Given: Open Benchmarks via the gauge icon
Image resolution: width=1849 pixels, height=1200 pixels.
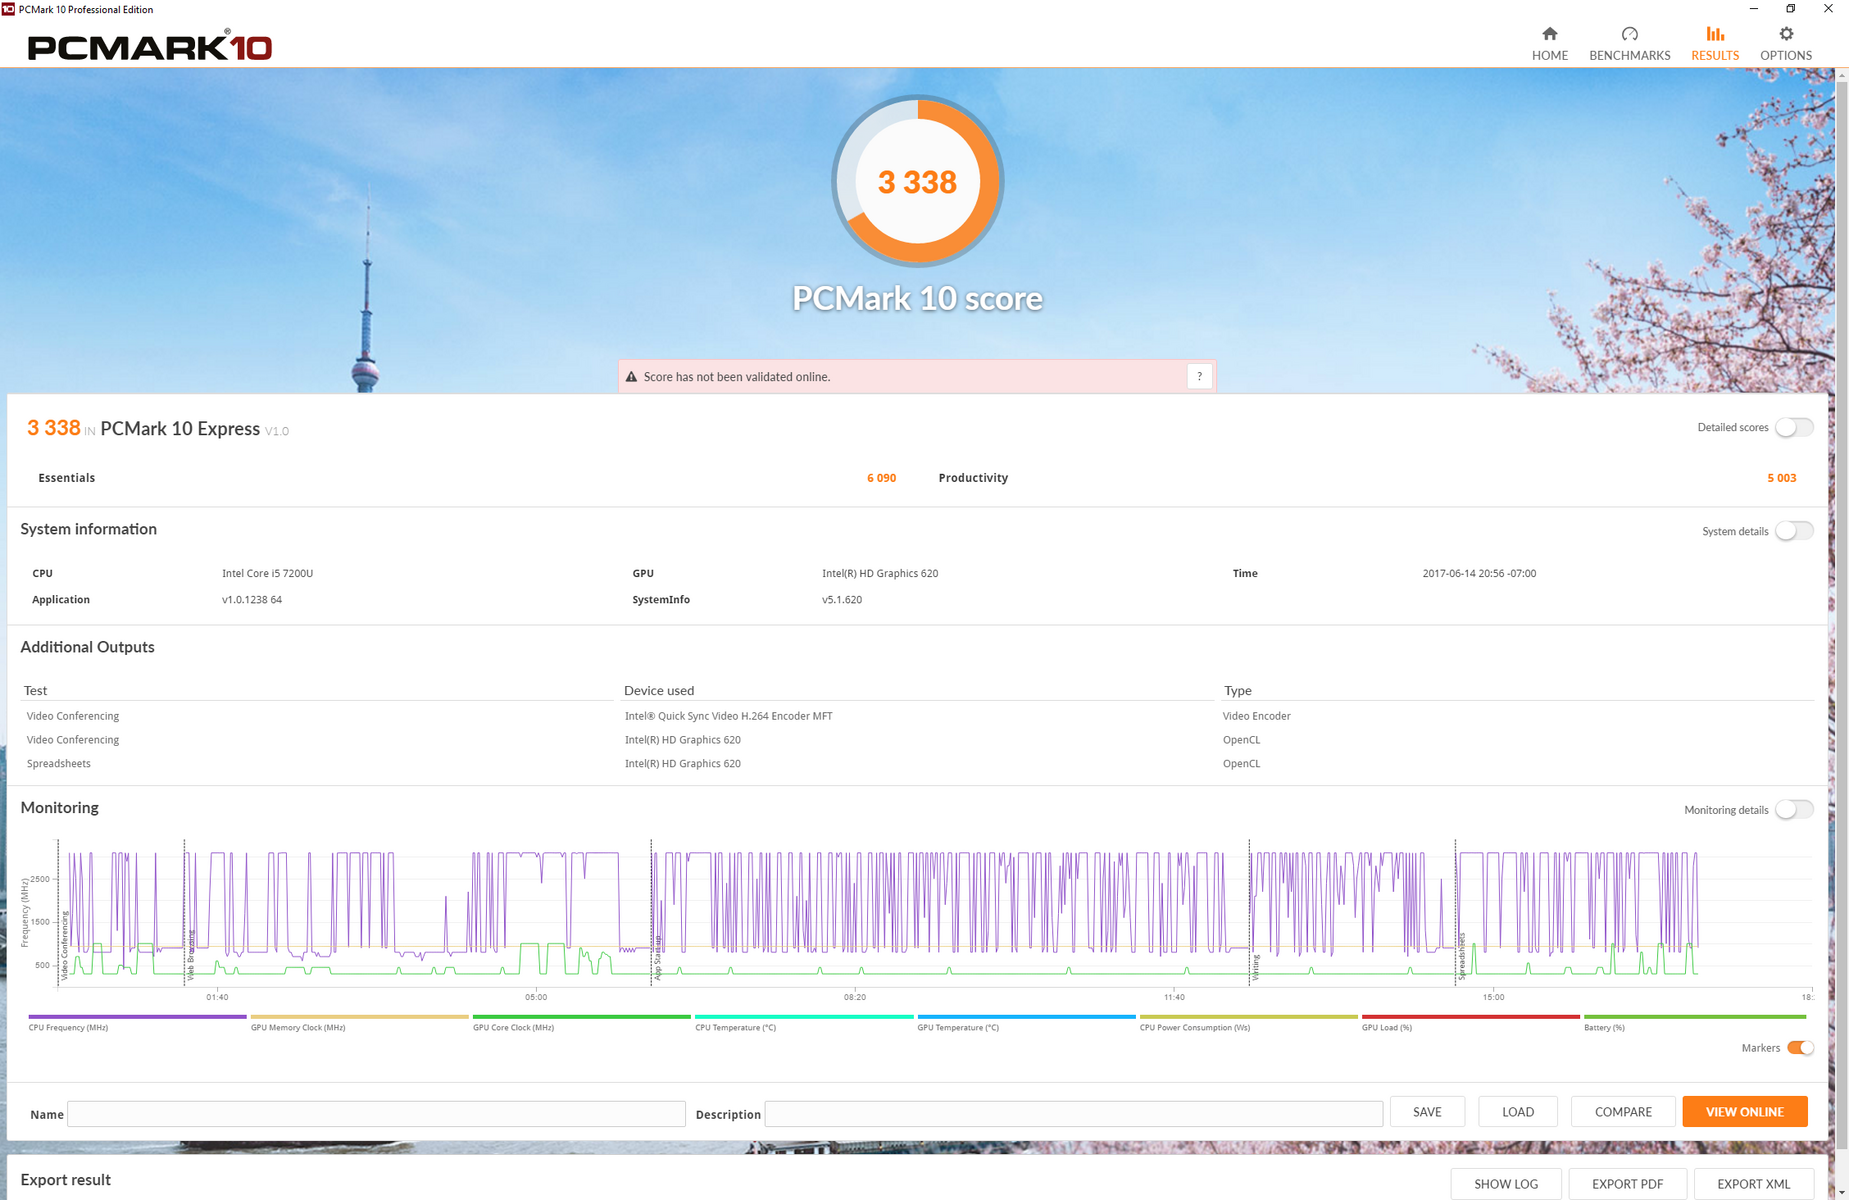Looking at the screenshot, I should (x=1629, y=34).
